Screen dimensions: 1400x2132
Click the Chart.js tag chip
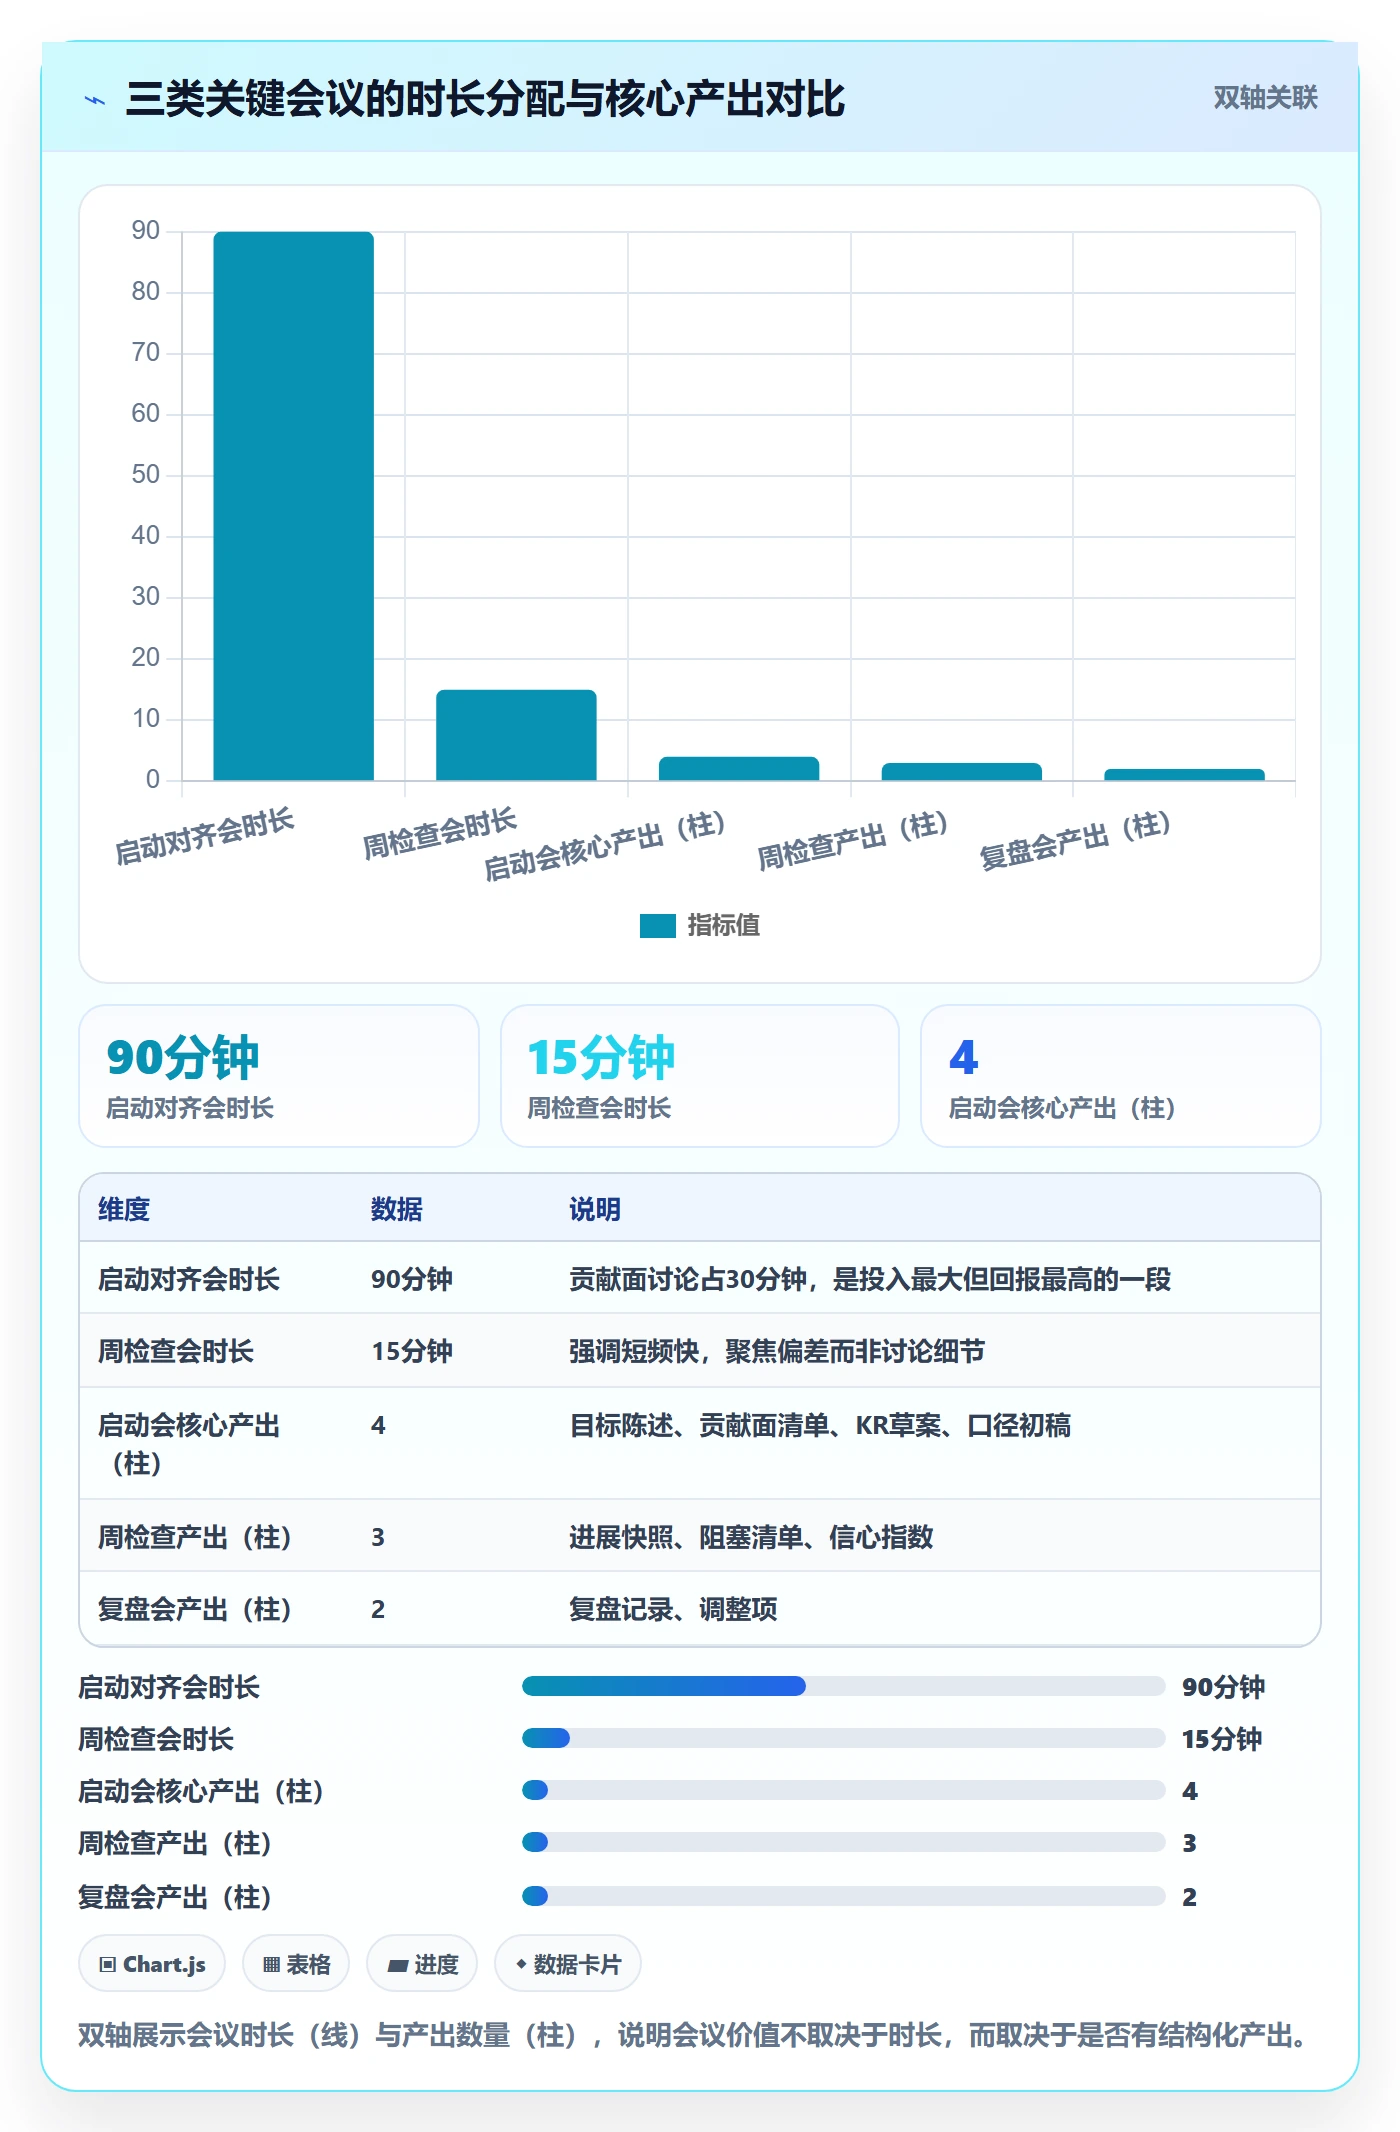point(152,1964)
